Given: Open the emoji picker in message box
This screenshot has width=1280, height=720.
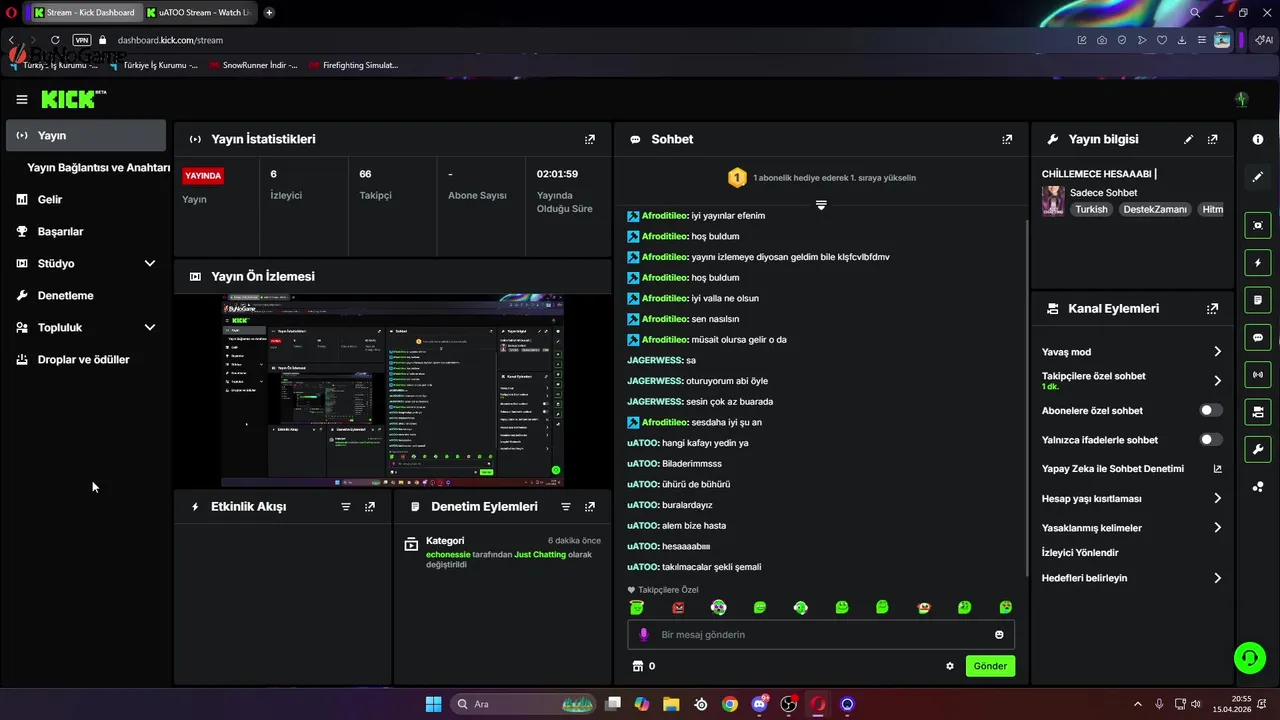Looking at the screenshot, I should (x=999, y=635).
